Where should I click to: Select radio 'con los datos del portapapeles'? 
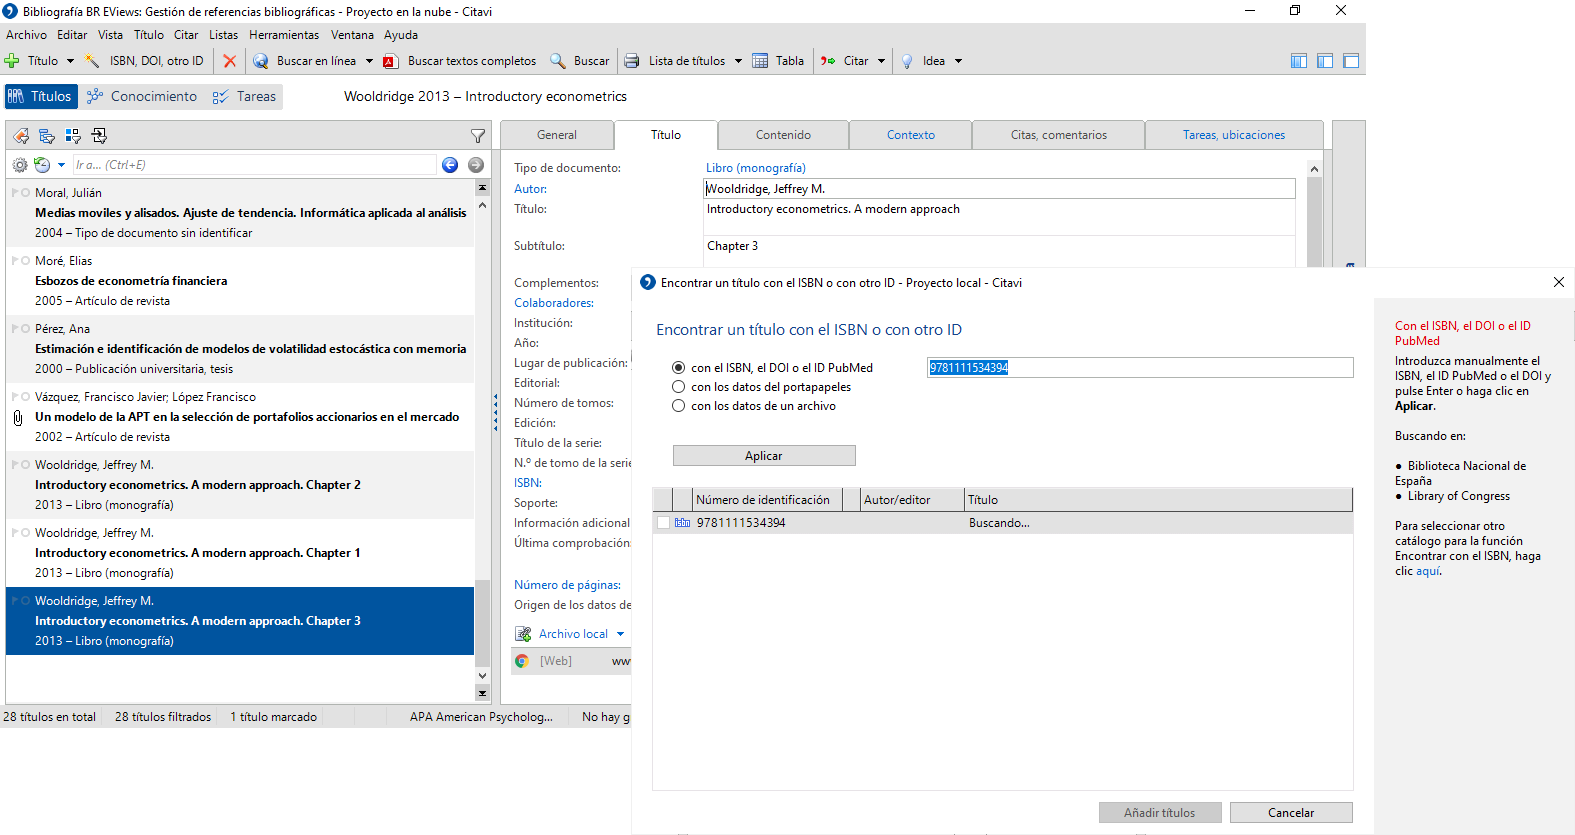(x=679, y=387)
